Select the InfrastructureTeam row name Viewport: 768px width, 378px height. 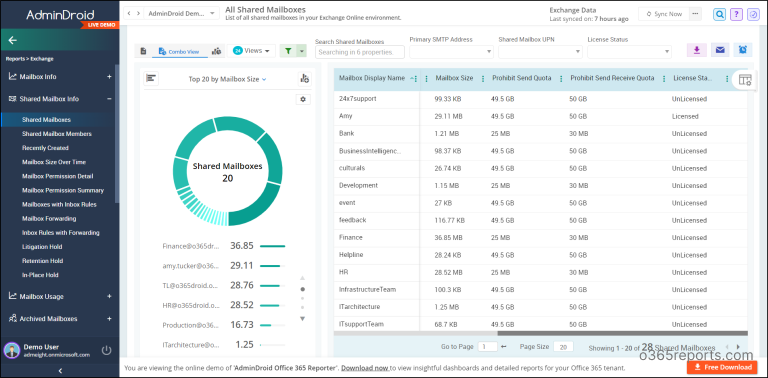coord(367,290)
